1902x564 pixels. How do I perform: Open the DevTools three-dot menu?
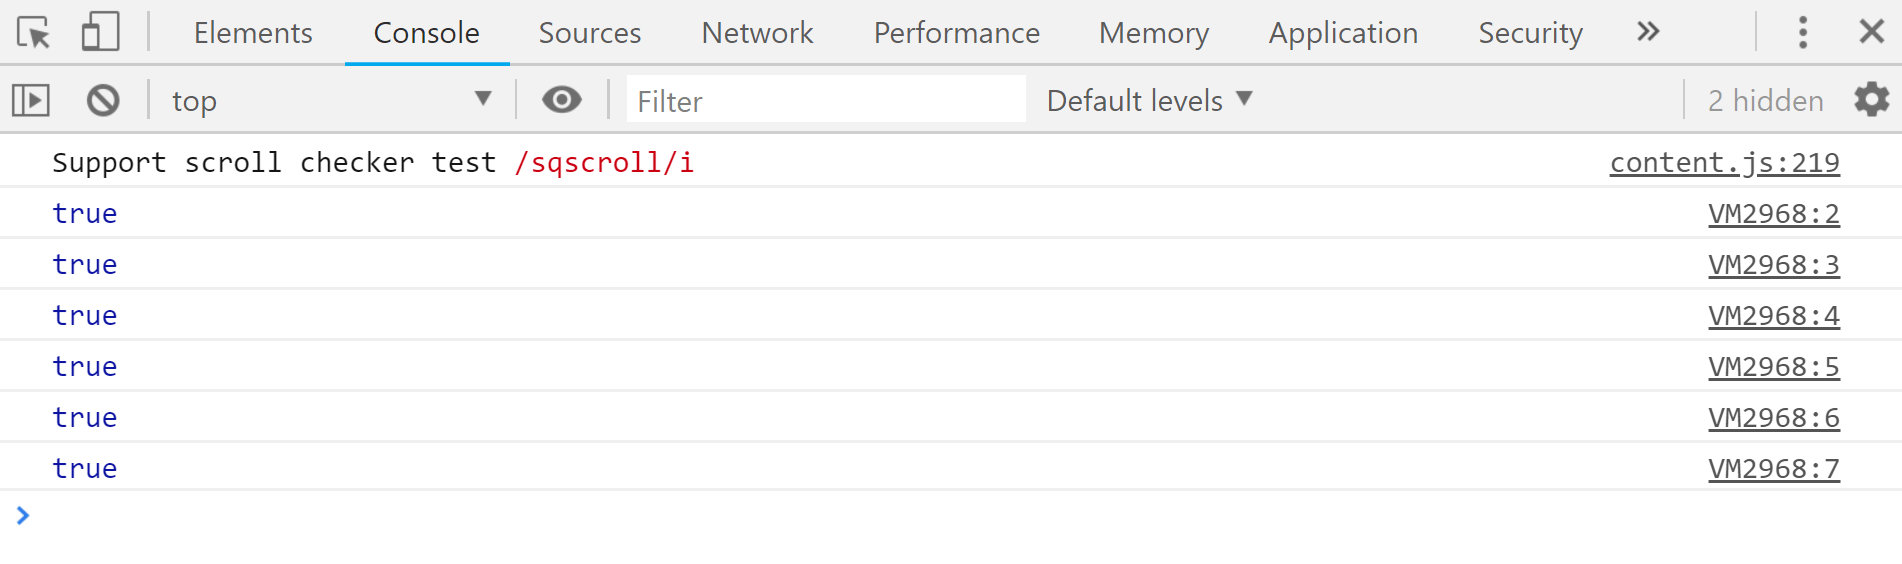1803,33
